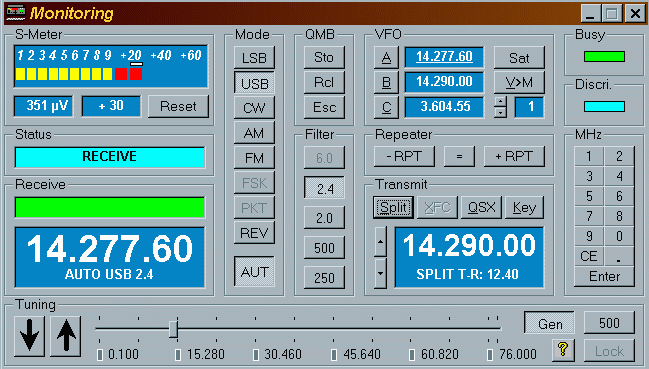The image size is (649, 369).
Task: Select VFO C button
Action: [386, 107]
